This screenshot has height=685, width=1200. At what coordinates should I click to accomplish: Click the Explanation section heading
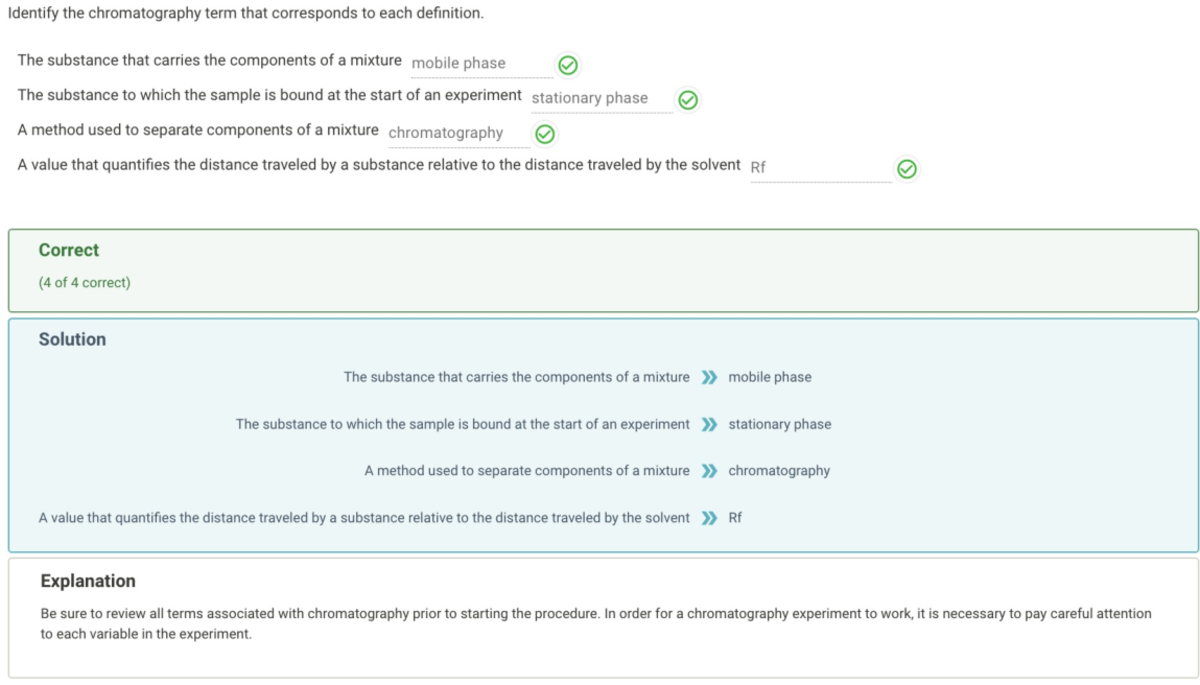(x=88, y=581)
